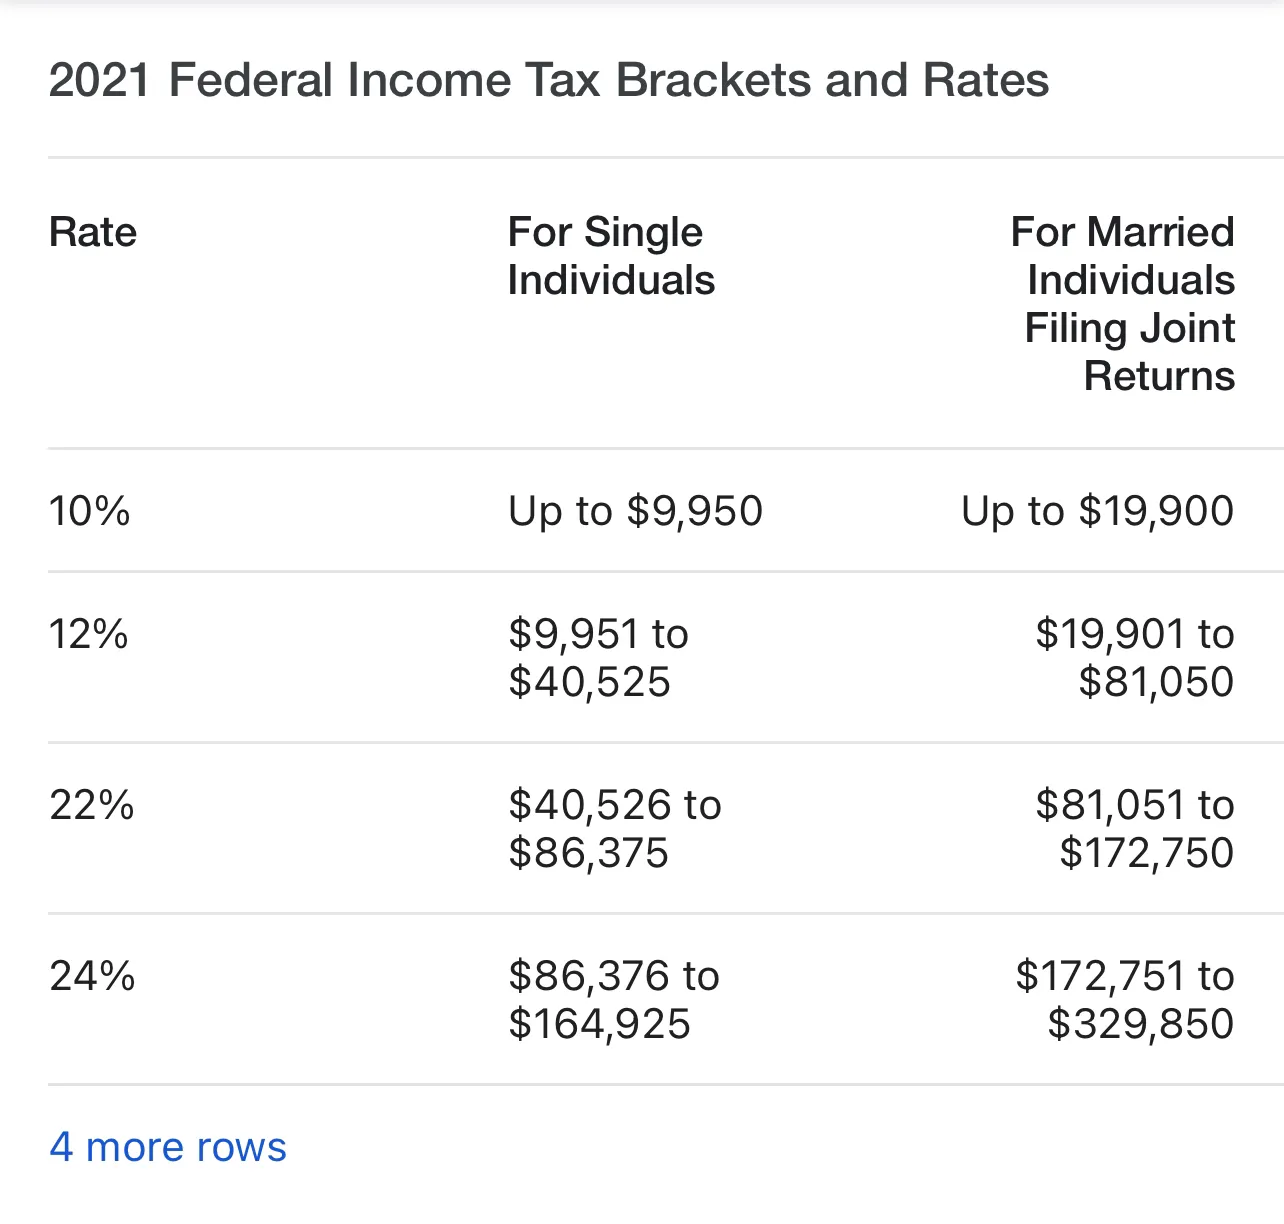The height and width of the screenshot is (1224, 1284).
Task: Select the 'Rate' column header
Action: tap(93, 232)
